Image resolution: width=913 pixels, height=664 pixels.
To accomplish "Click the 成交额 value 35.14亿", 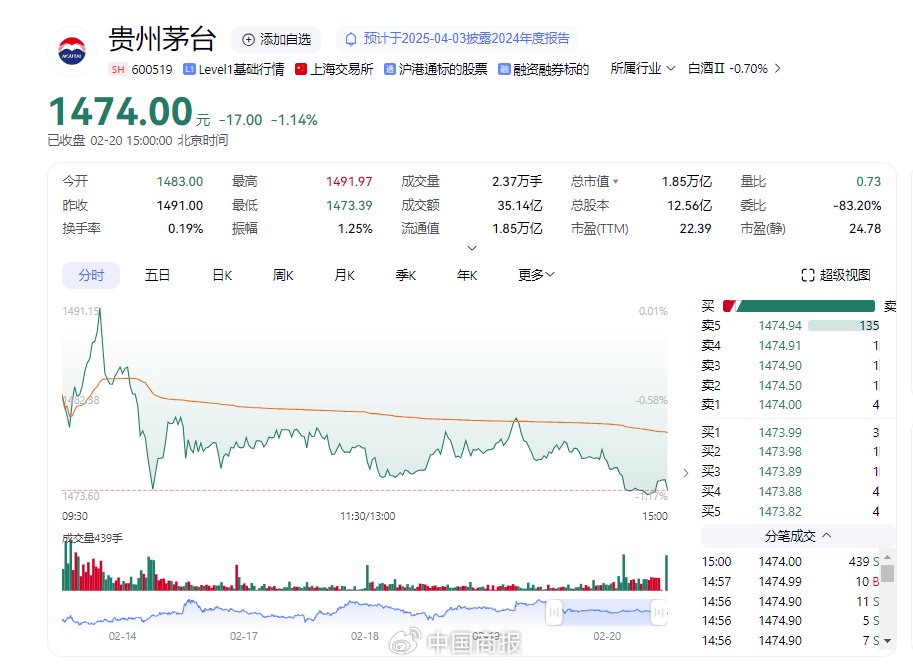I will tap(519, 206).
